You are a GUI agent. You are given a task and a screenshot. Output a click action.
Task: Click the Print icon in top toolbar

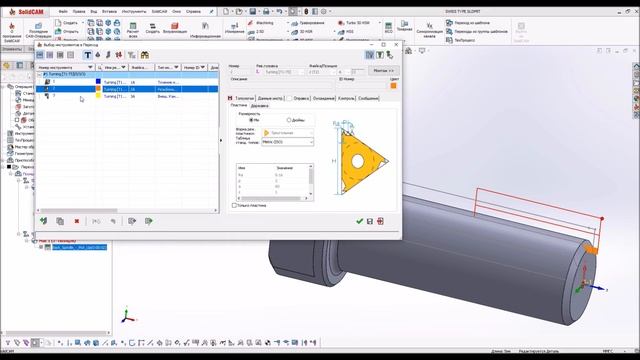pyautogui.click(x=266, y=11)
